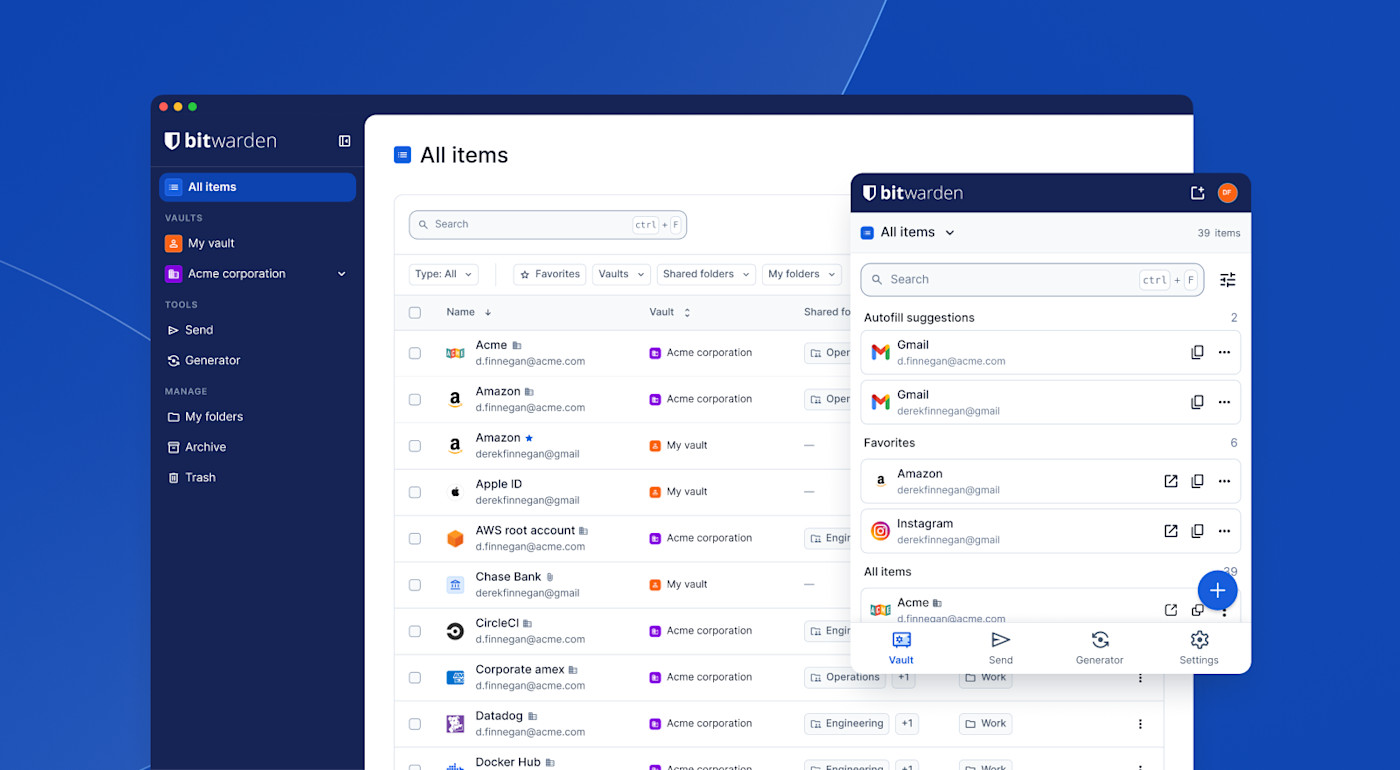Switch to the Vault tab in the extension
This screenshot has height=770, width=1400.
point(901,648)
